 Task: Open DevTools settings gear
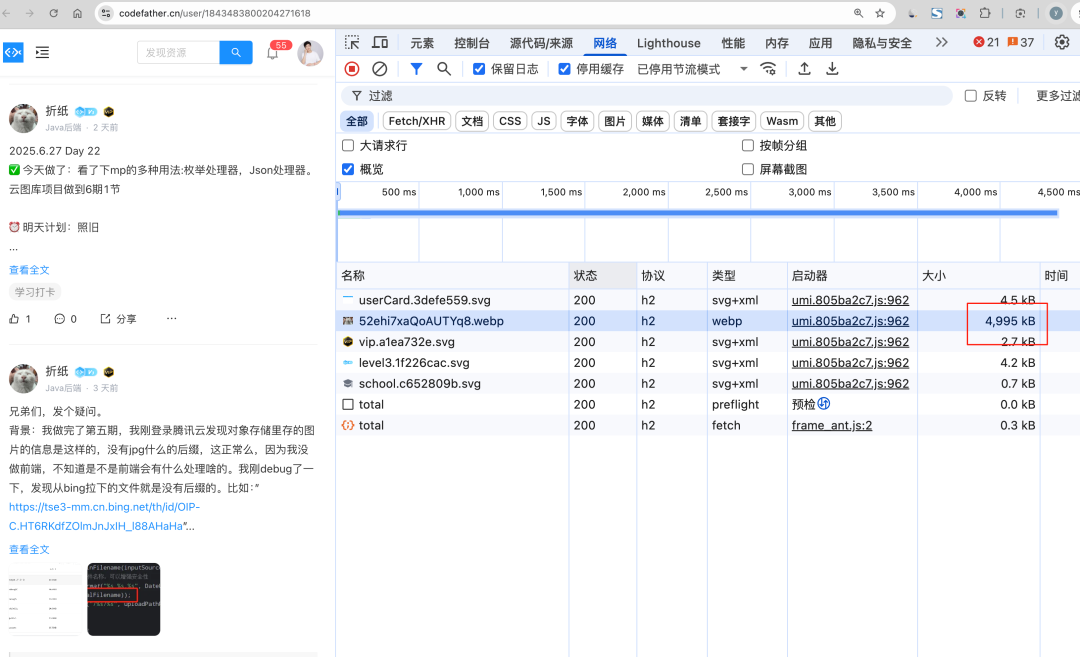click(1062, 43)
